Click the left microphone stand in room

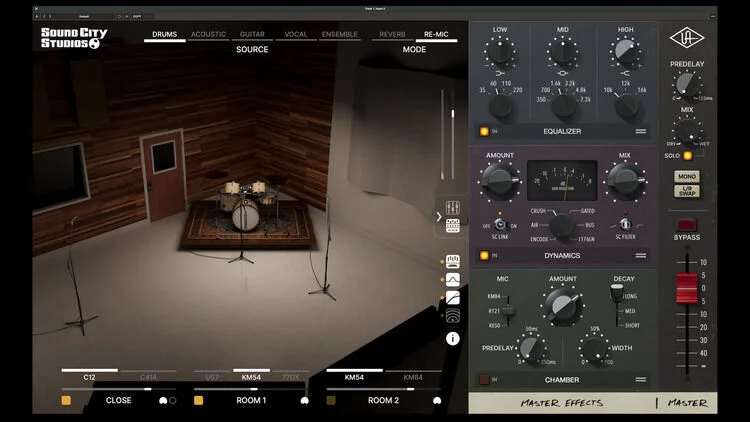pos(77,278)
